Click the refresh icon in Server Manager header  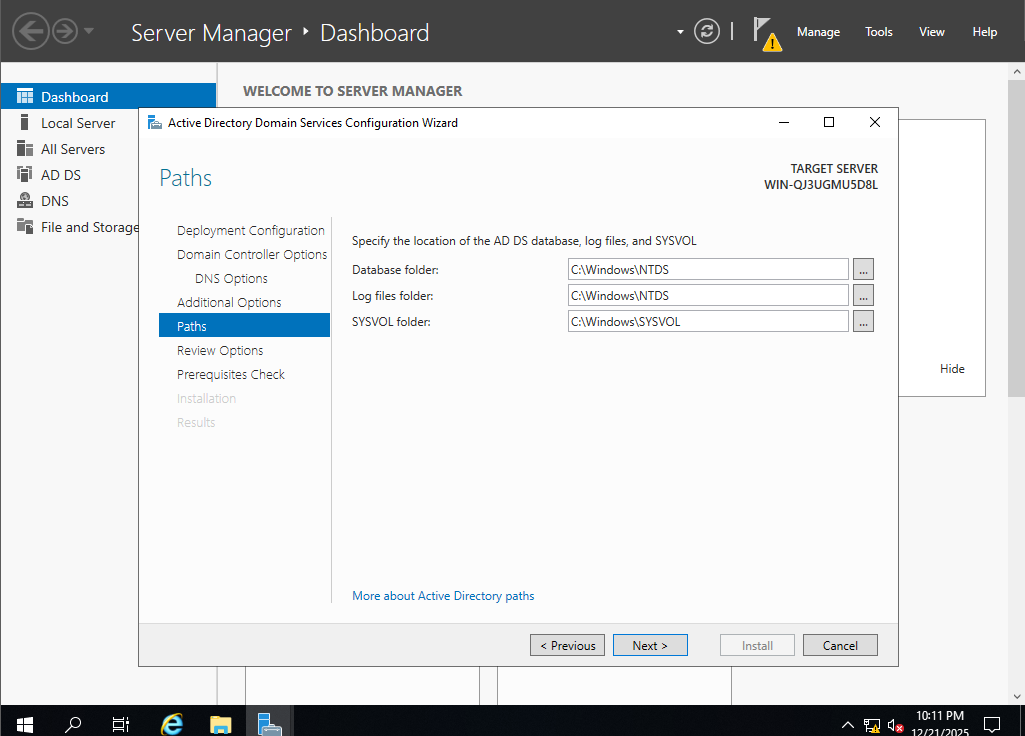click(707, 31)
